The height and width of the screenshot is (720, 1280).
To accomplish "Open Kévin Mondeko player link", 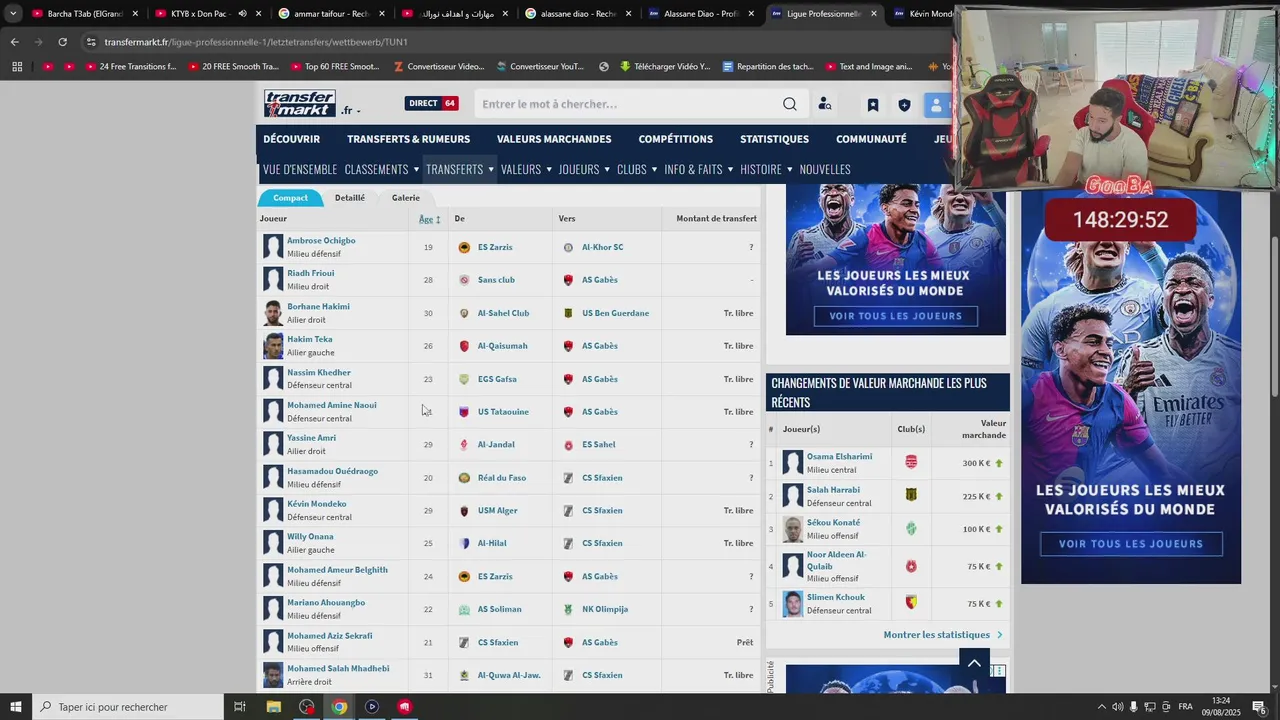I will [x=317, y=504].
